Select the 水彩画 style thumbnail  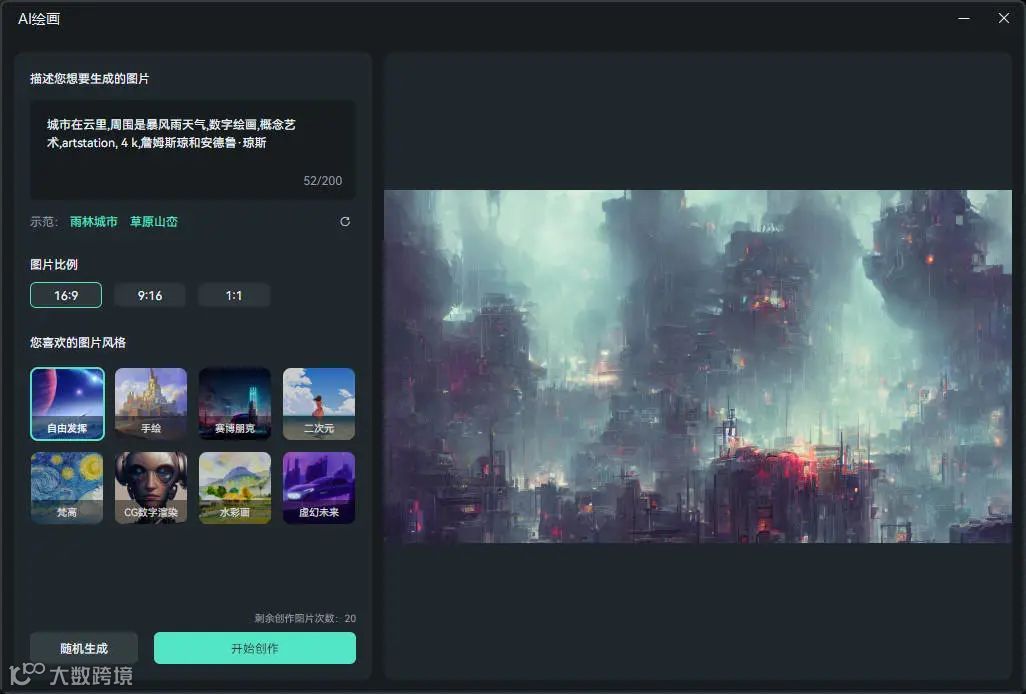click(235, 488)
